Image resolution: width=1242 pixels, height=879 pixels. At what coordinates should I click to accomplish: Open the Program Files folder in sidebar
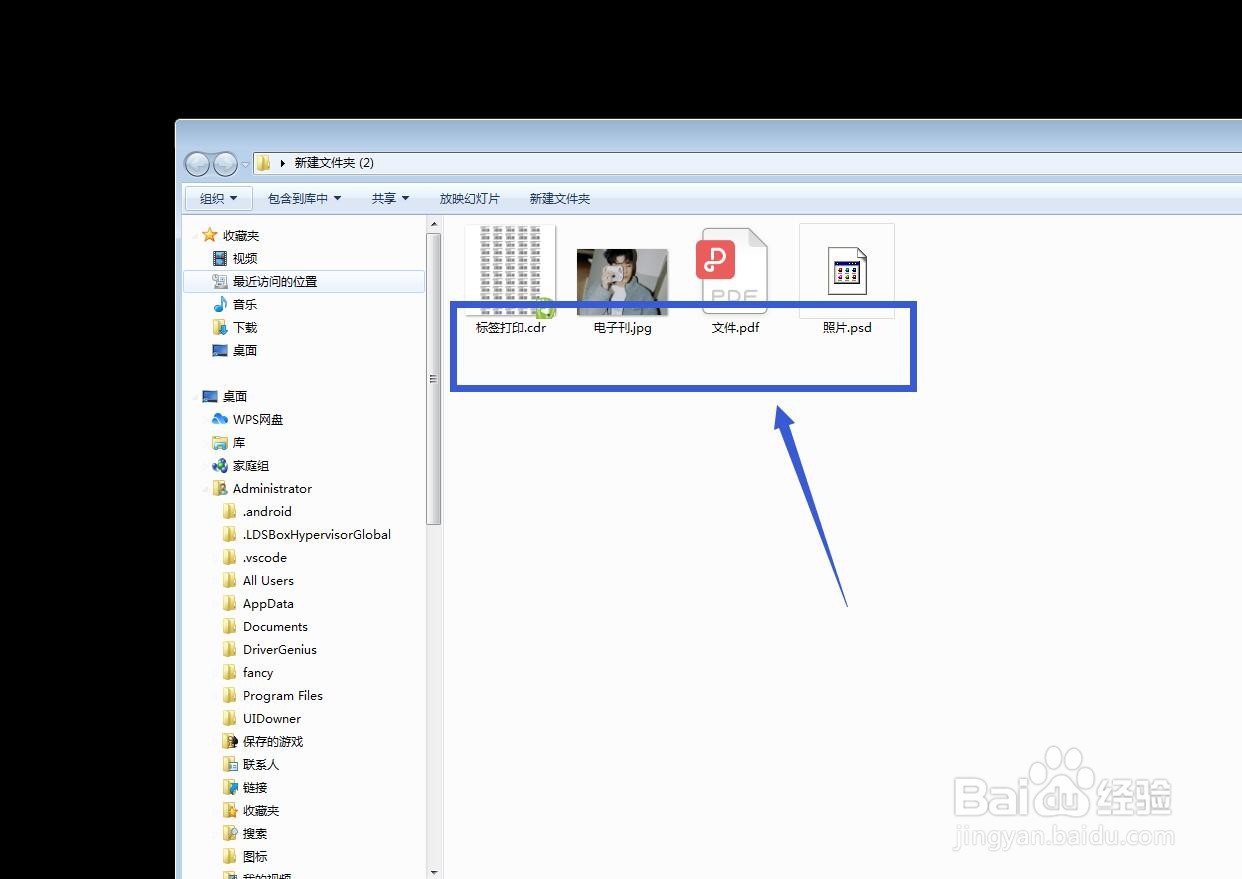pos(282,695)
